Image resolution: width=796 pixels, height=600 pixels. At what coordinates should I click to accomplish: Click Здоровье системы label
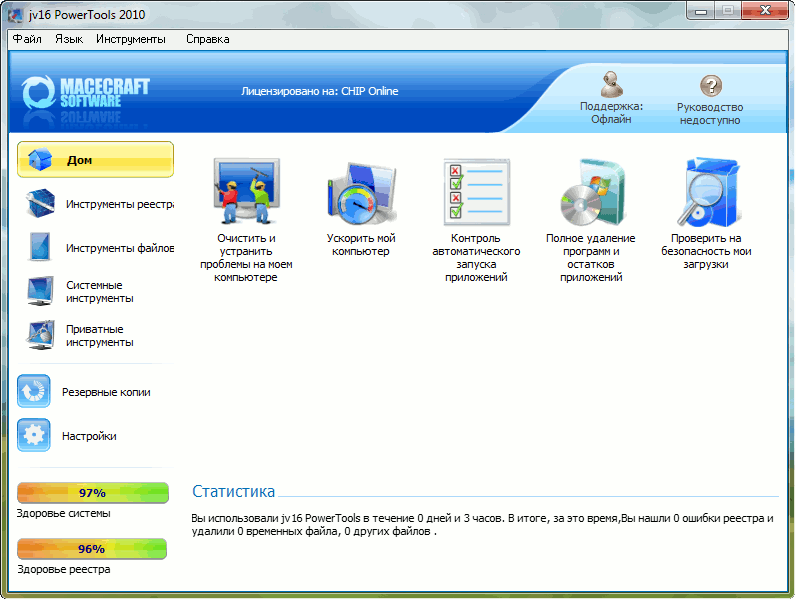63,513
